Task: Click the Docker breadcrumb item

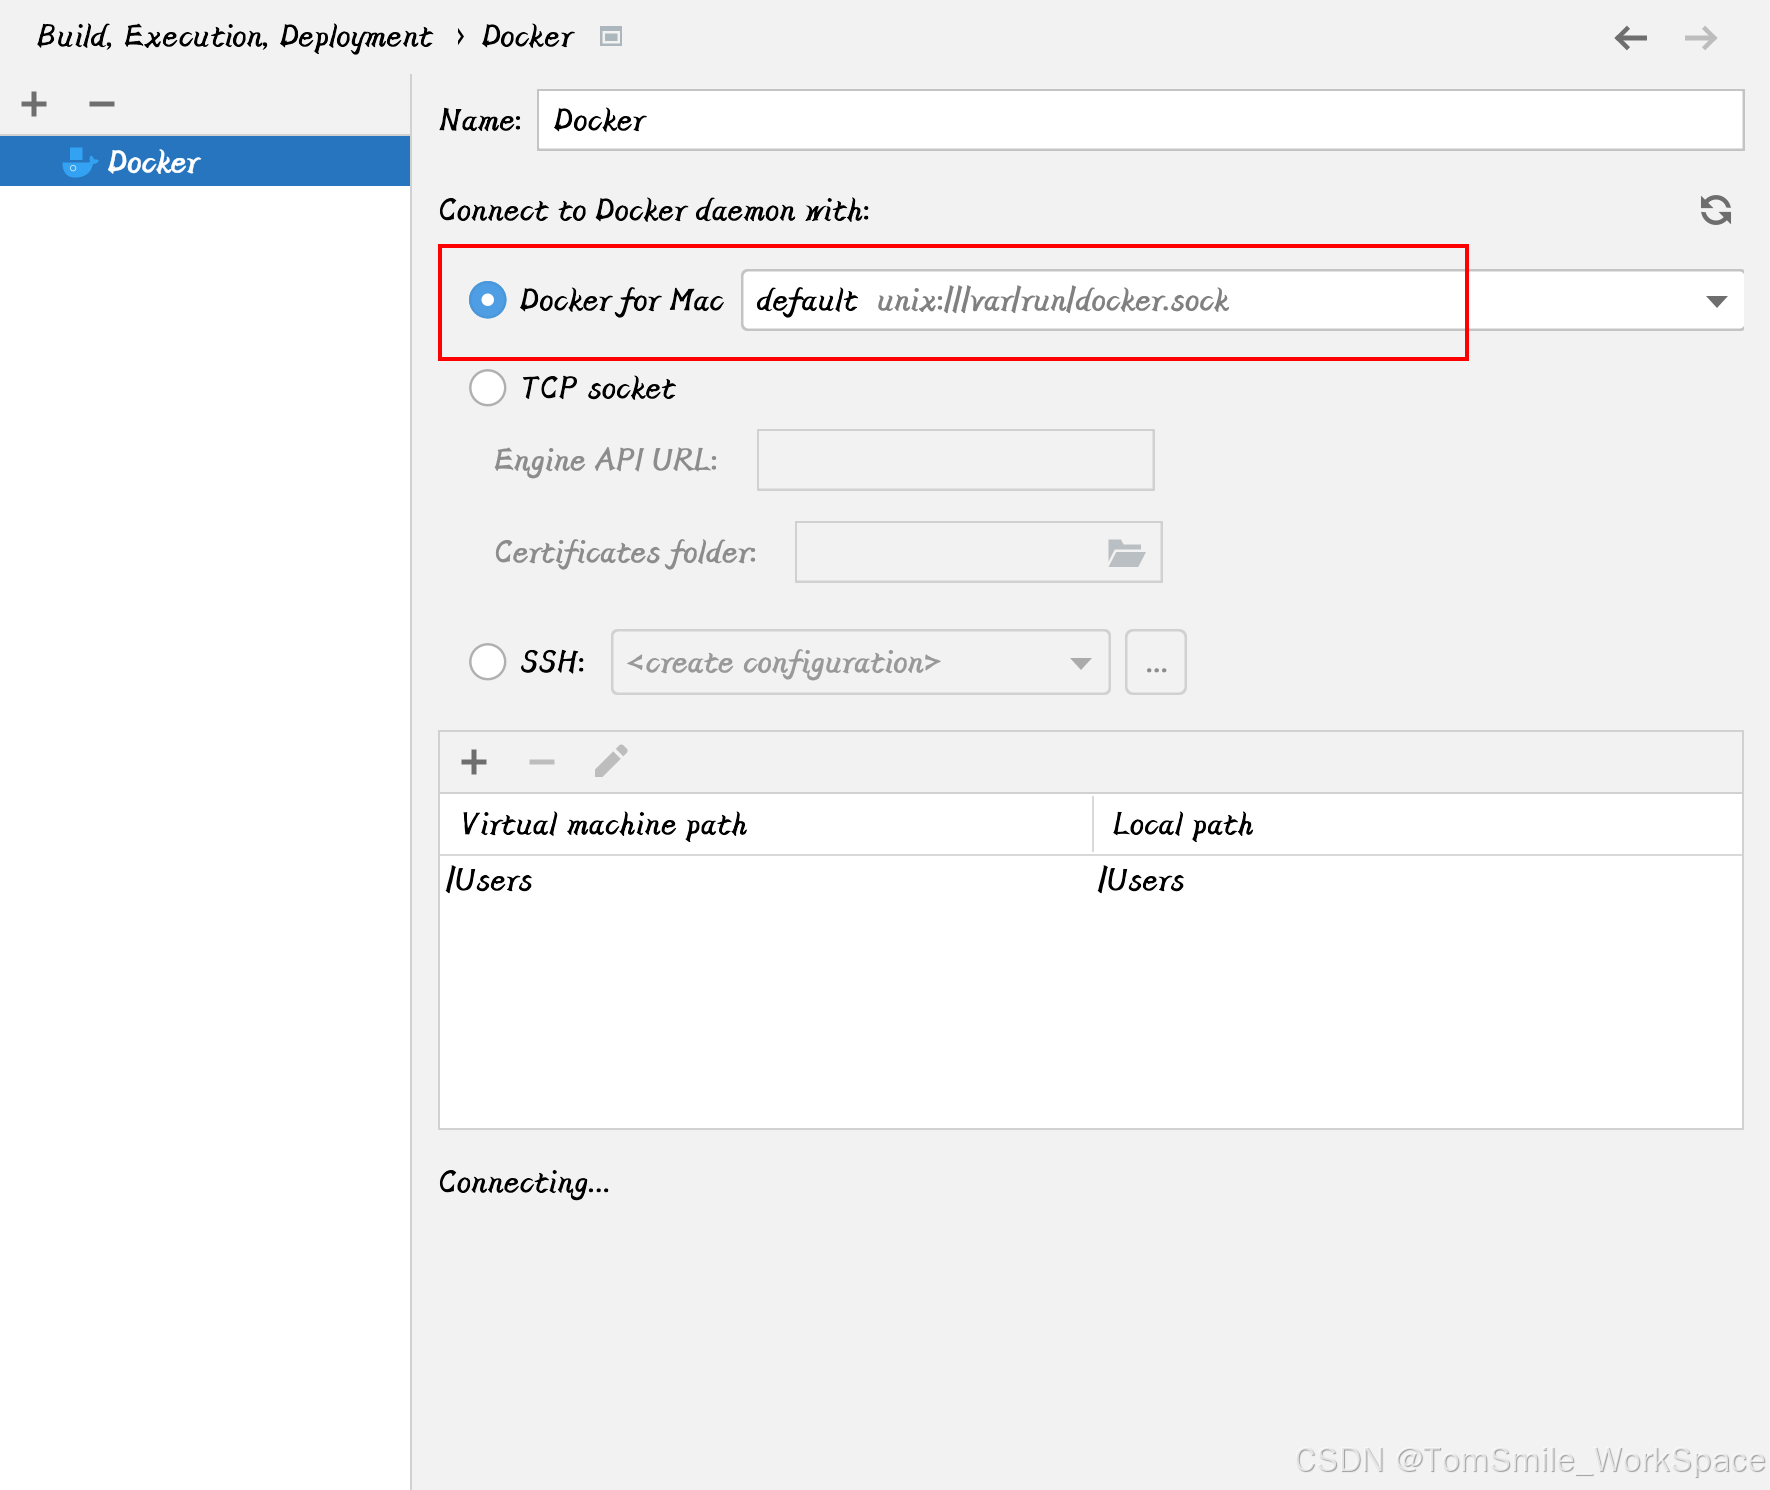Action: (x=527, y=37)
